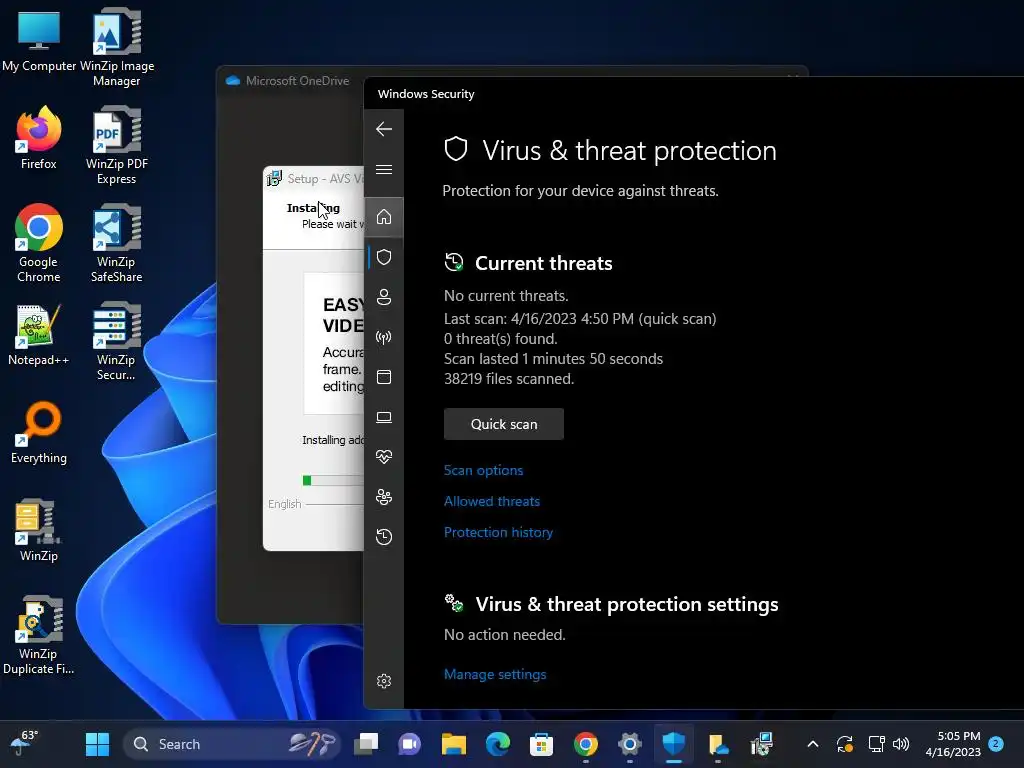Select the Notepad++ desktop shortcut

39,334
